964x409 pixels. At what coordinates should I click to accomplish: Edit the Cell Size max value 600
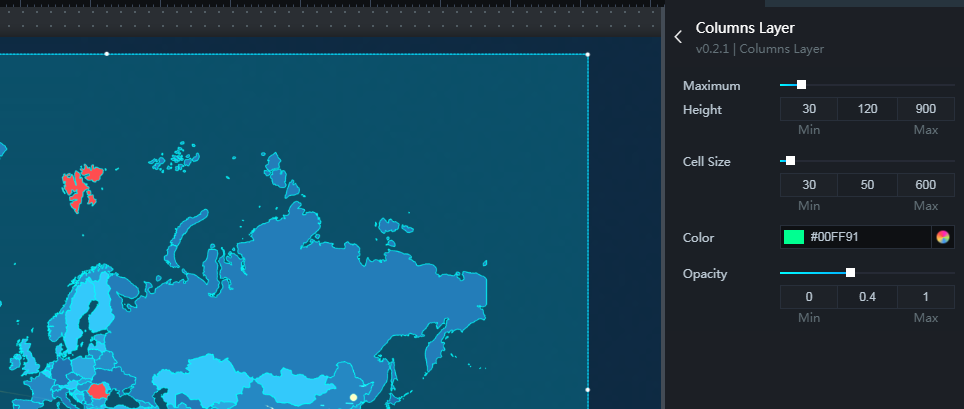click(x=925, y=185)
